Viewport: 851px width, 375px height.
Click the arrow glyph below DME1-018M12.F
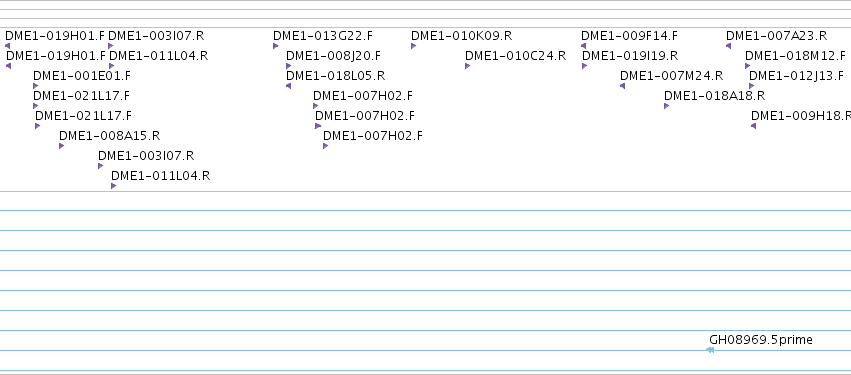tap(747, 66)
